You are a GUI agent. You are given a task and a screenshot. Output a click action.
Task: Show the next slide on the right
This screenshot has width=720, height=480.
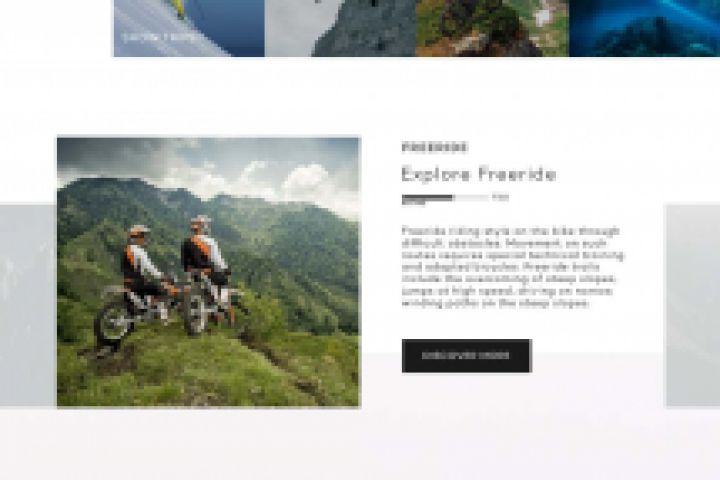pos(693,305)
